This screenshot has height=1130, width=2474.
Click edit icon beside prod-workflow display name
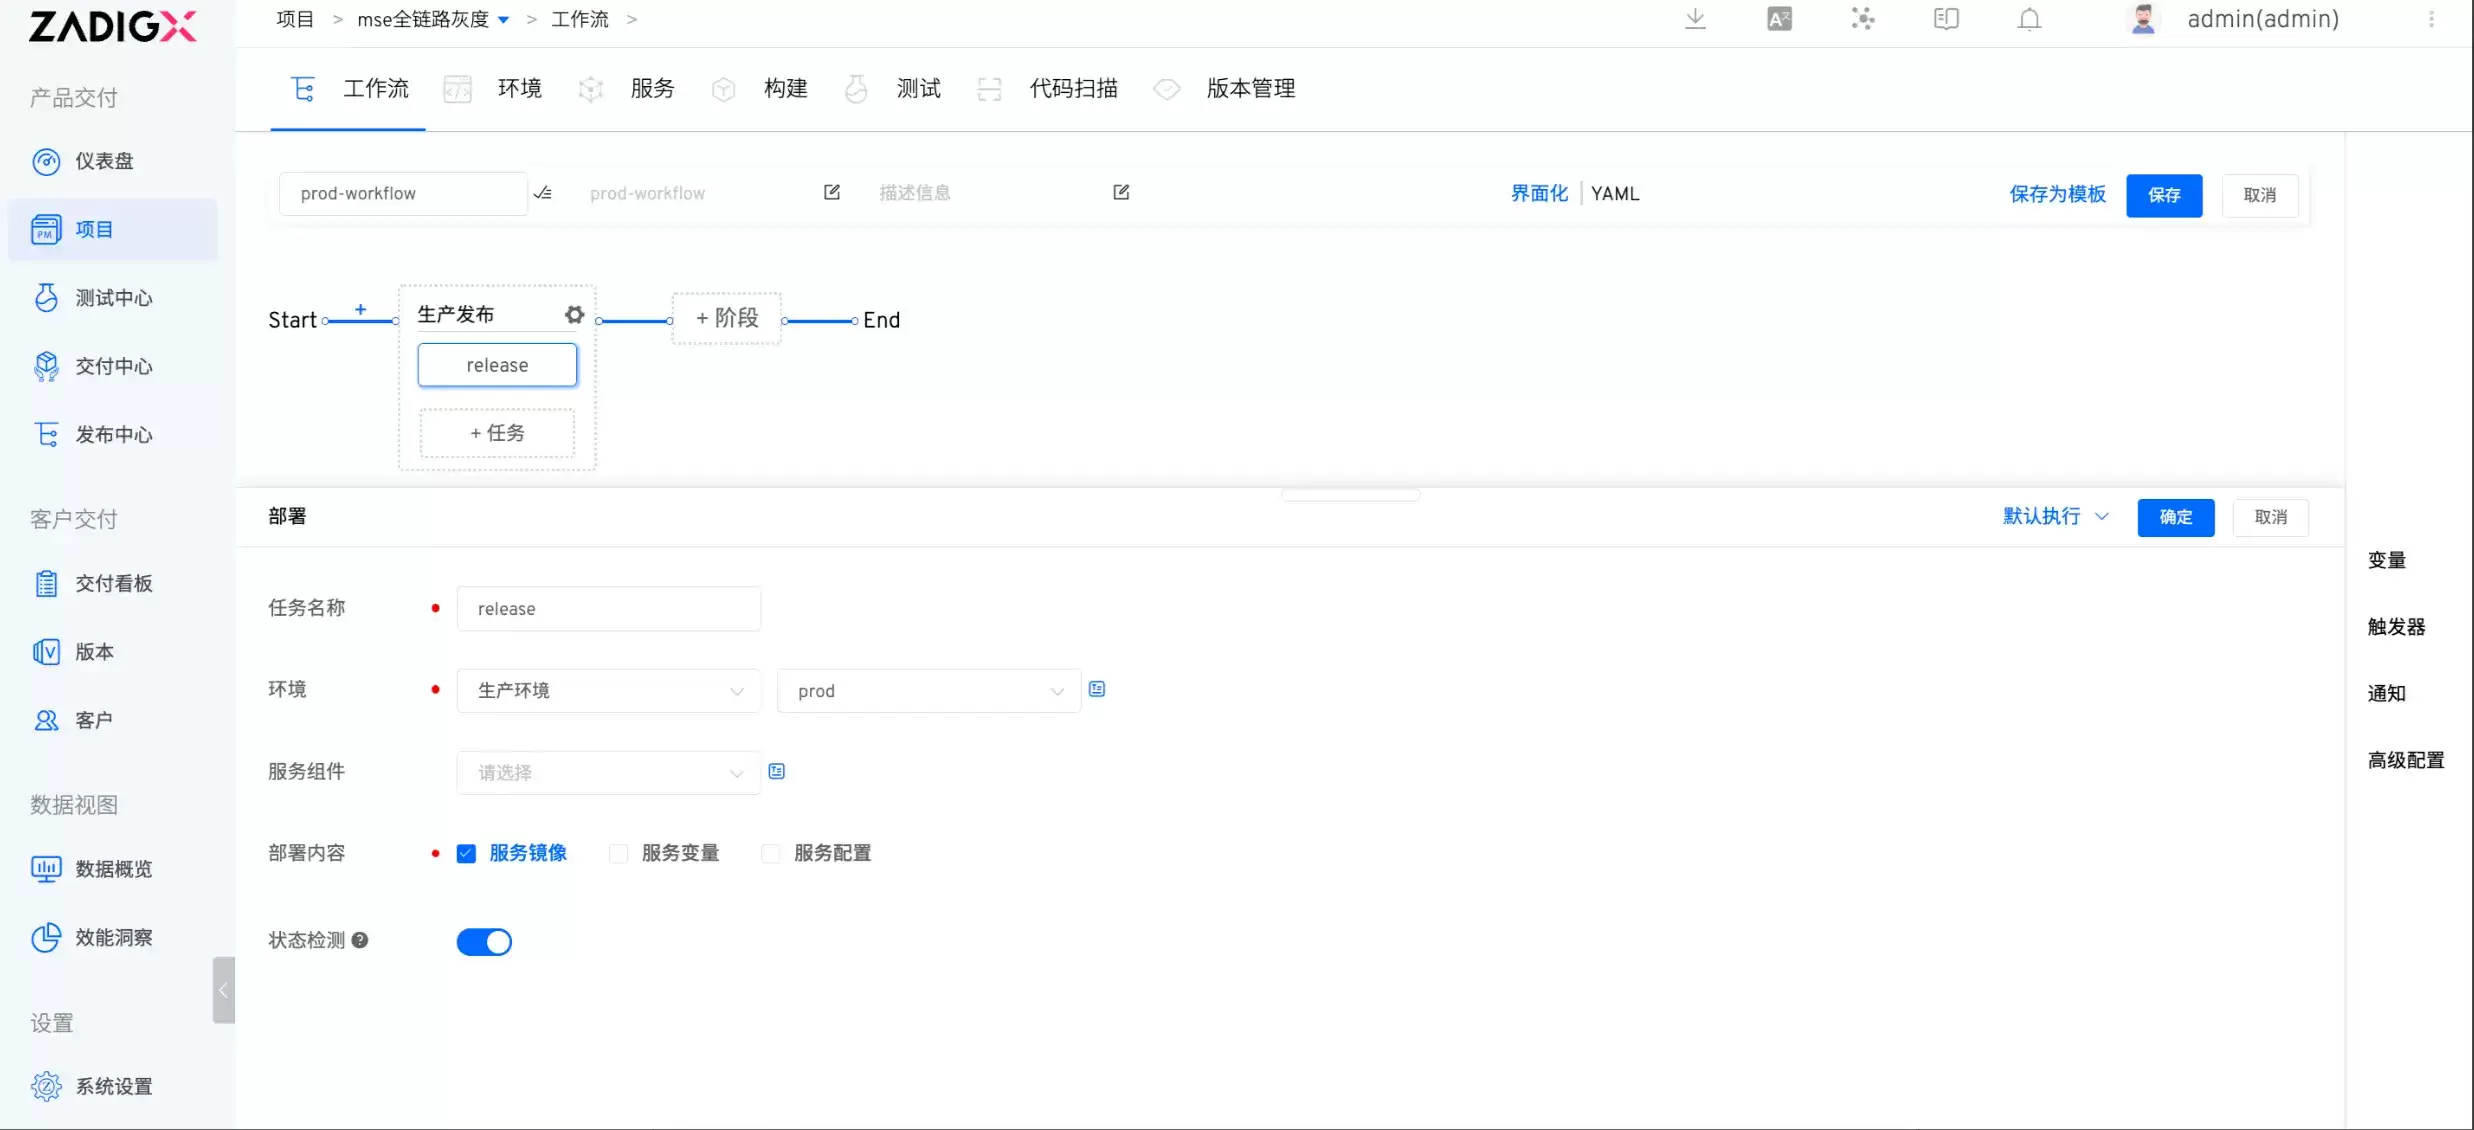point(832,192)
